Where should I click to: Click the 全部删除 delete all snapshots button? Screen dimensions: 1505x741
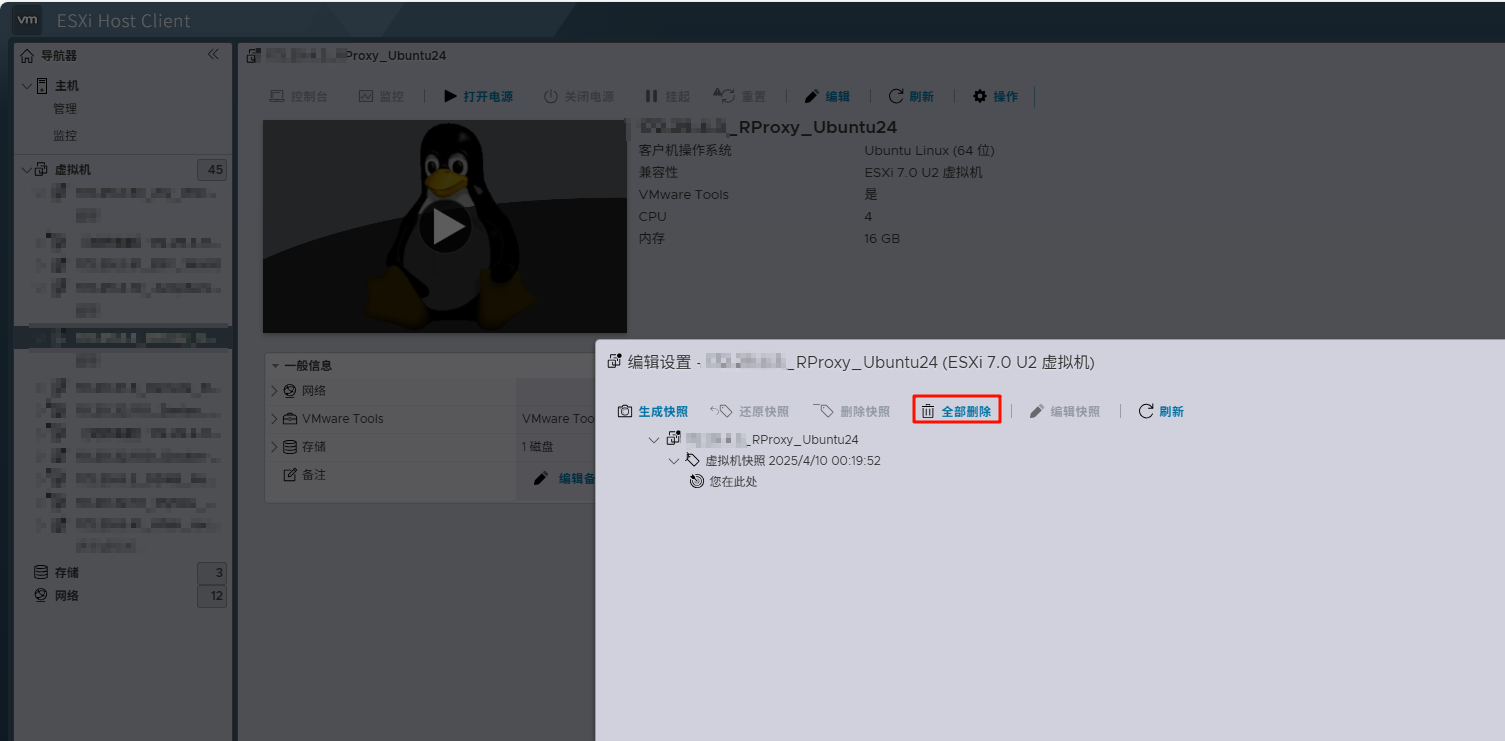tap(956, 411)
